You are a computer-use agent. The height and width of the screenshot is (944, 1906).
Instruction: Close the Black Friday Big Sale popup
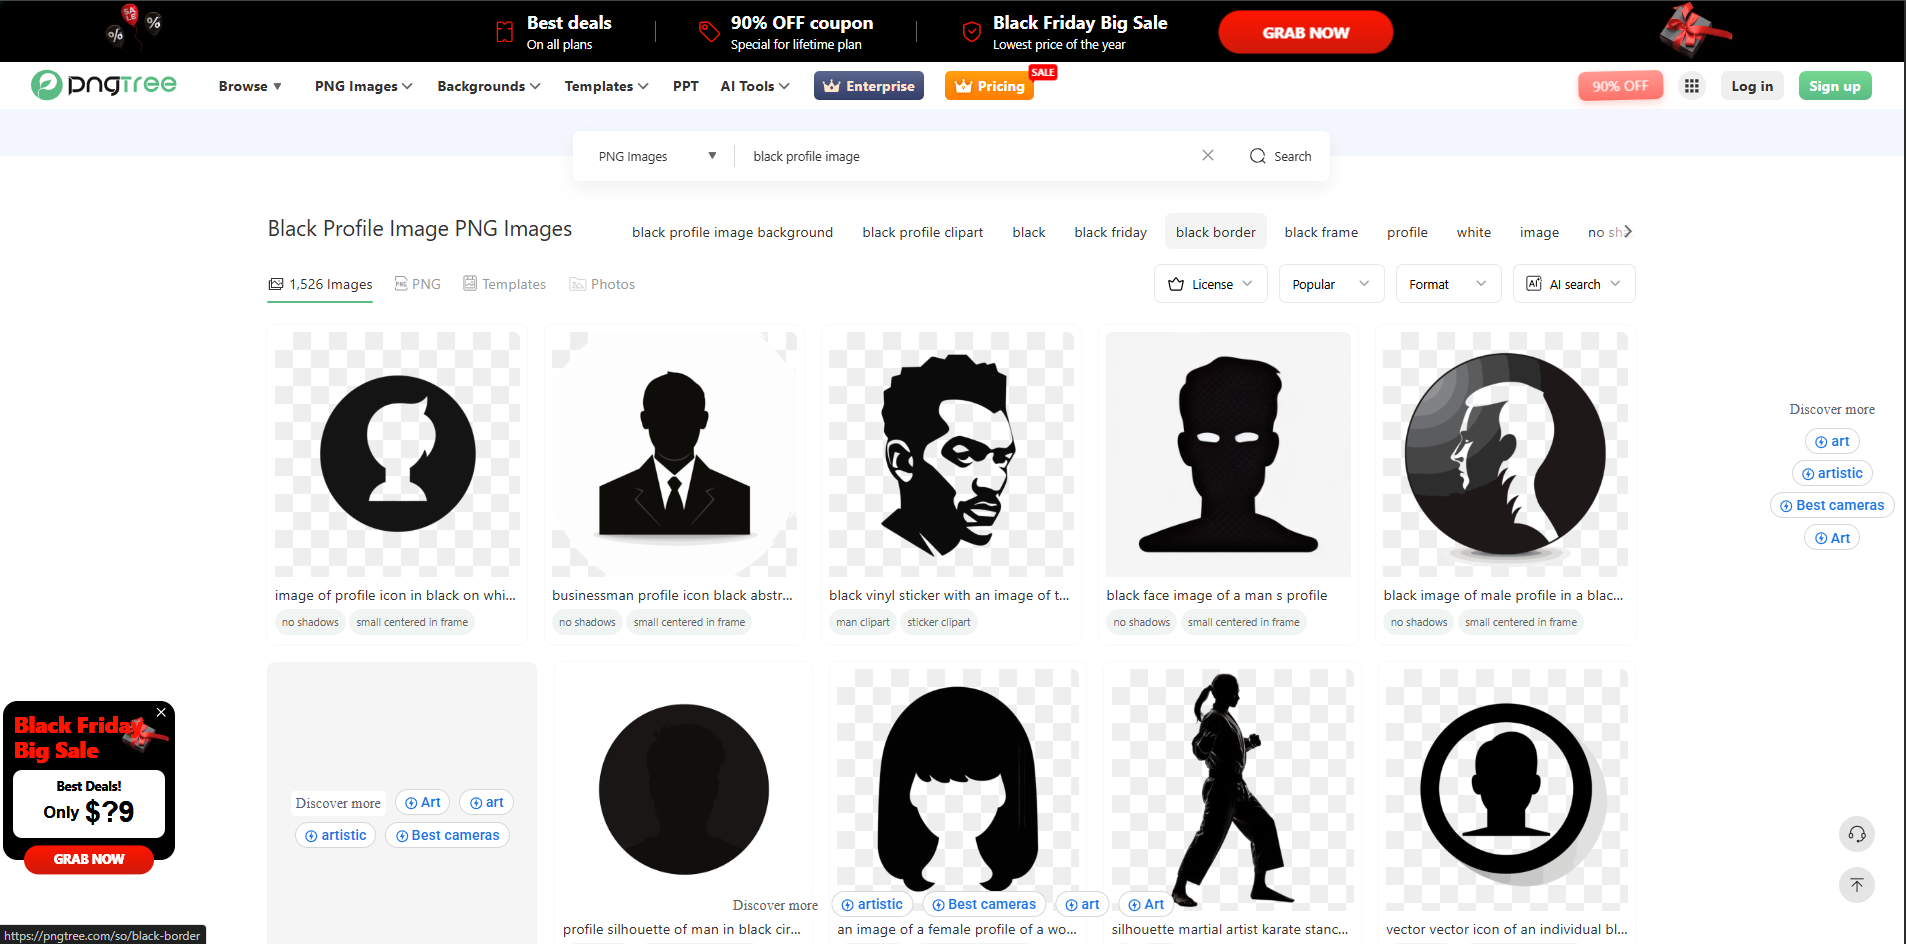click(x=161, y=712)
